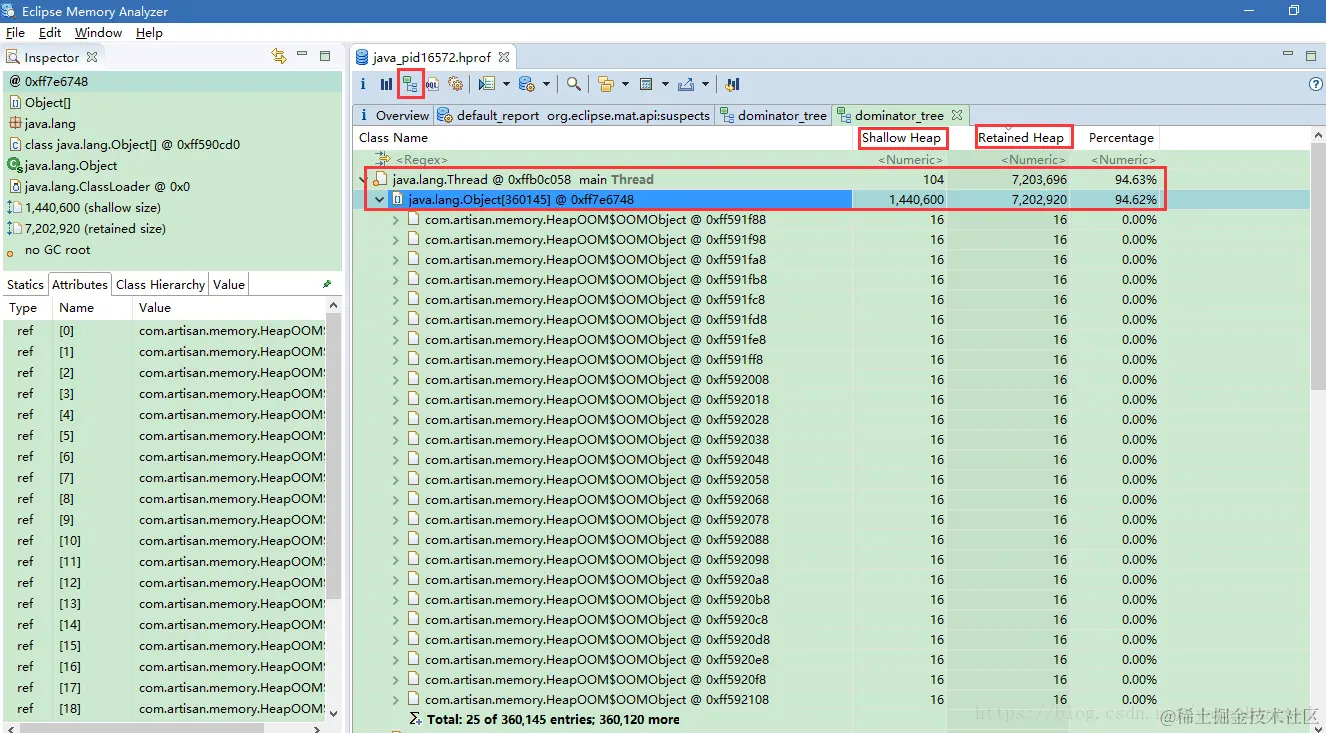Open the Reports dropdown arrow
Screen dimensions: 1326x733
pyautogui.click(x=506, y=85)
